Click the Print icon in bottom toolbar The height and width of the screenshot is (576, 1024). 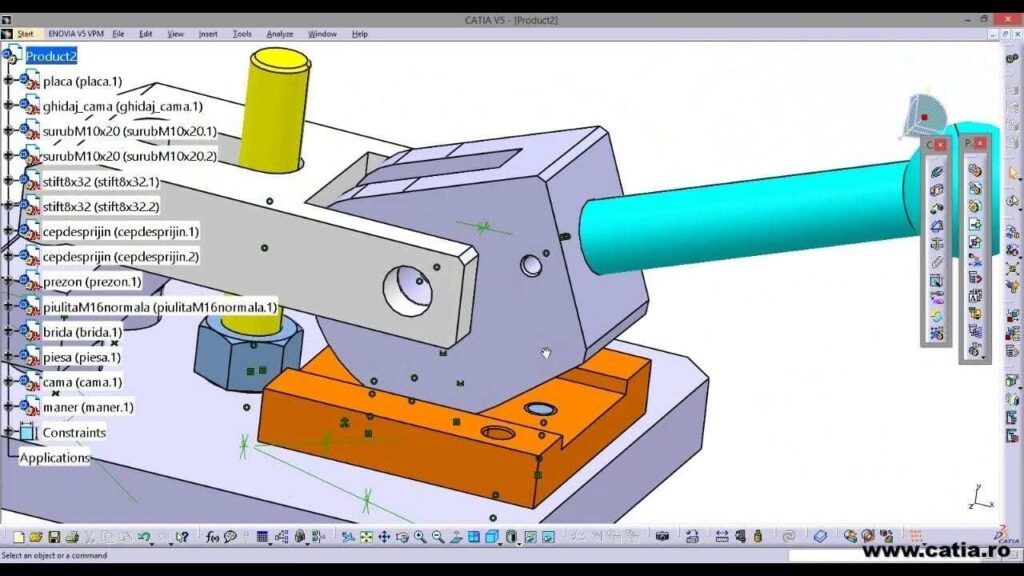coord(72,537)
